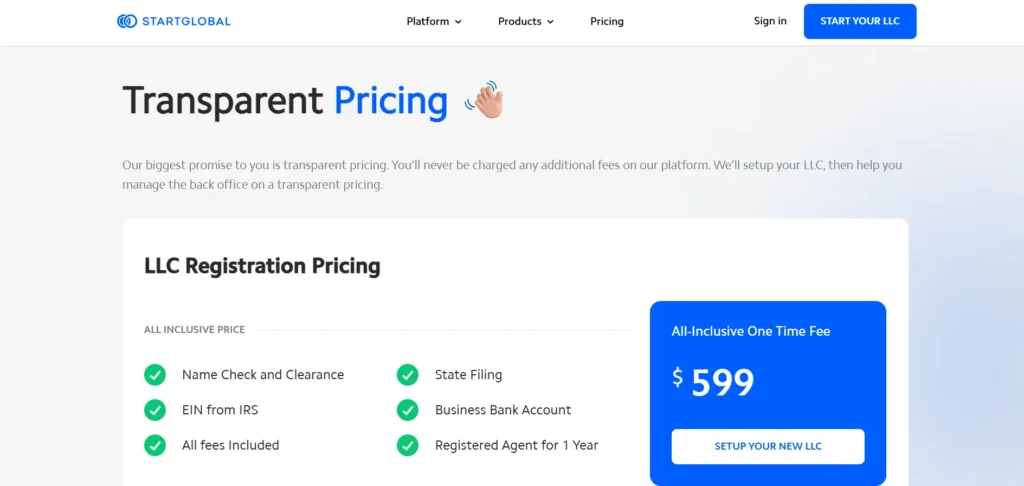Click the green checkmark beside Name Check and Clearance

(x=155, y=375)
